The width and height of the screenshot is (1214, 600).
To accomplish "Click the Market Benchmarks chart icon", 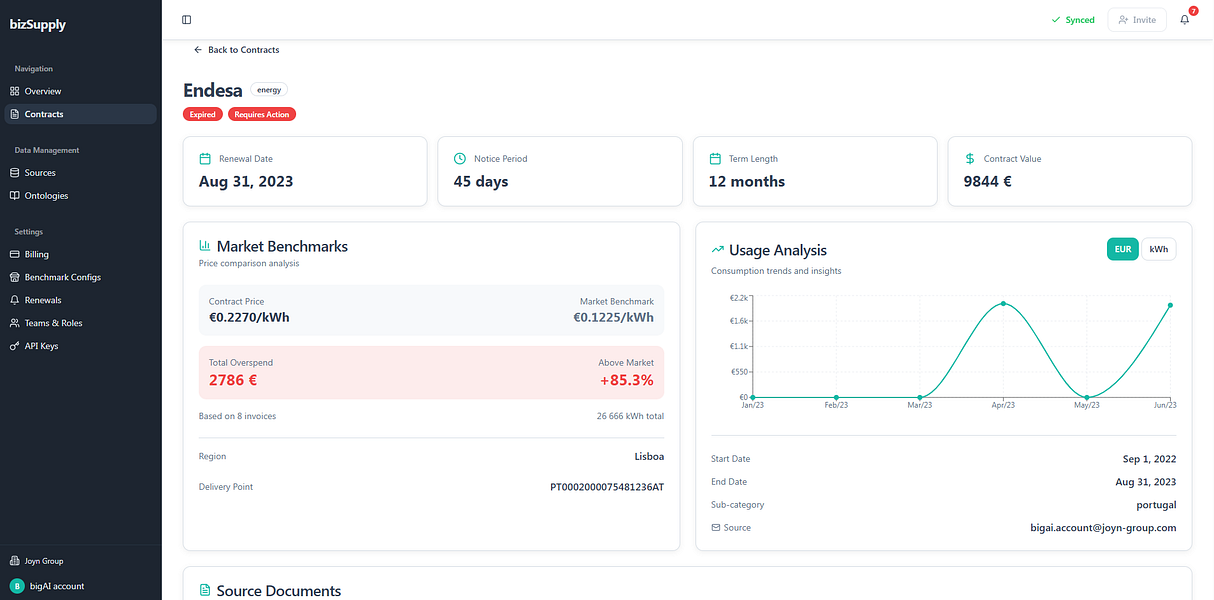I will pyautogui.click(x=205, y=245).
